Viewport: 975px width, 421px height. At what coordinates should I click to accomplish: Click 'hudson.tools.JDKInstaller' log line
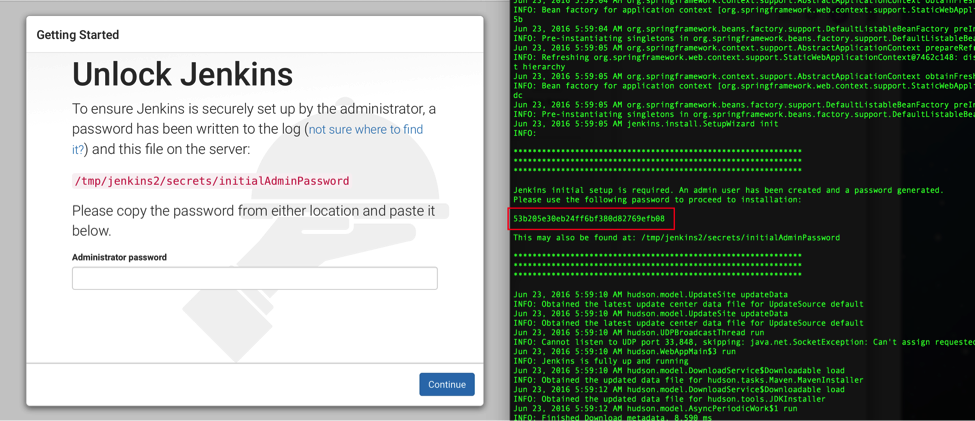(x=670, y=399)
